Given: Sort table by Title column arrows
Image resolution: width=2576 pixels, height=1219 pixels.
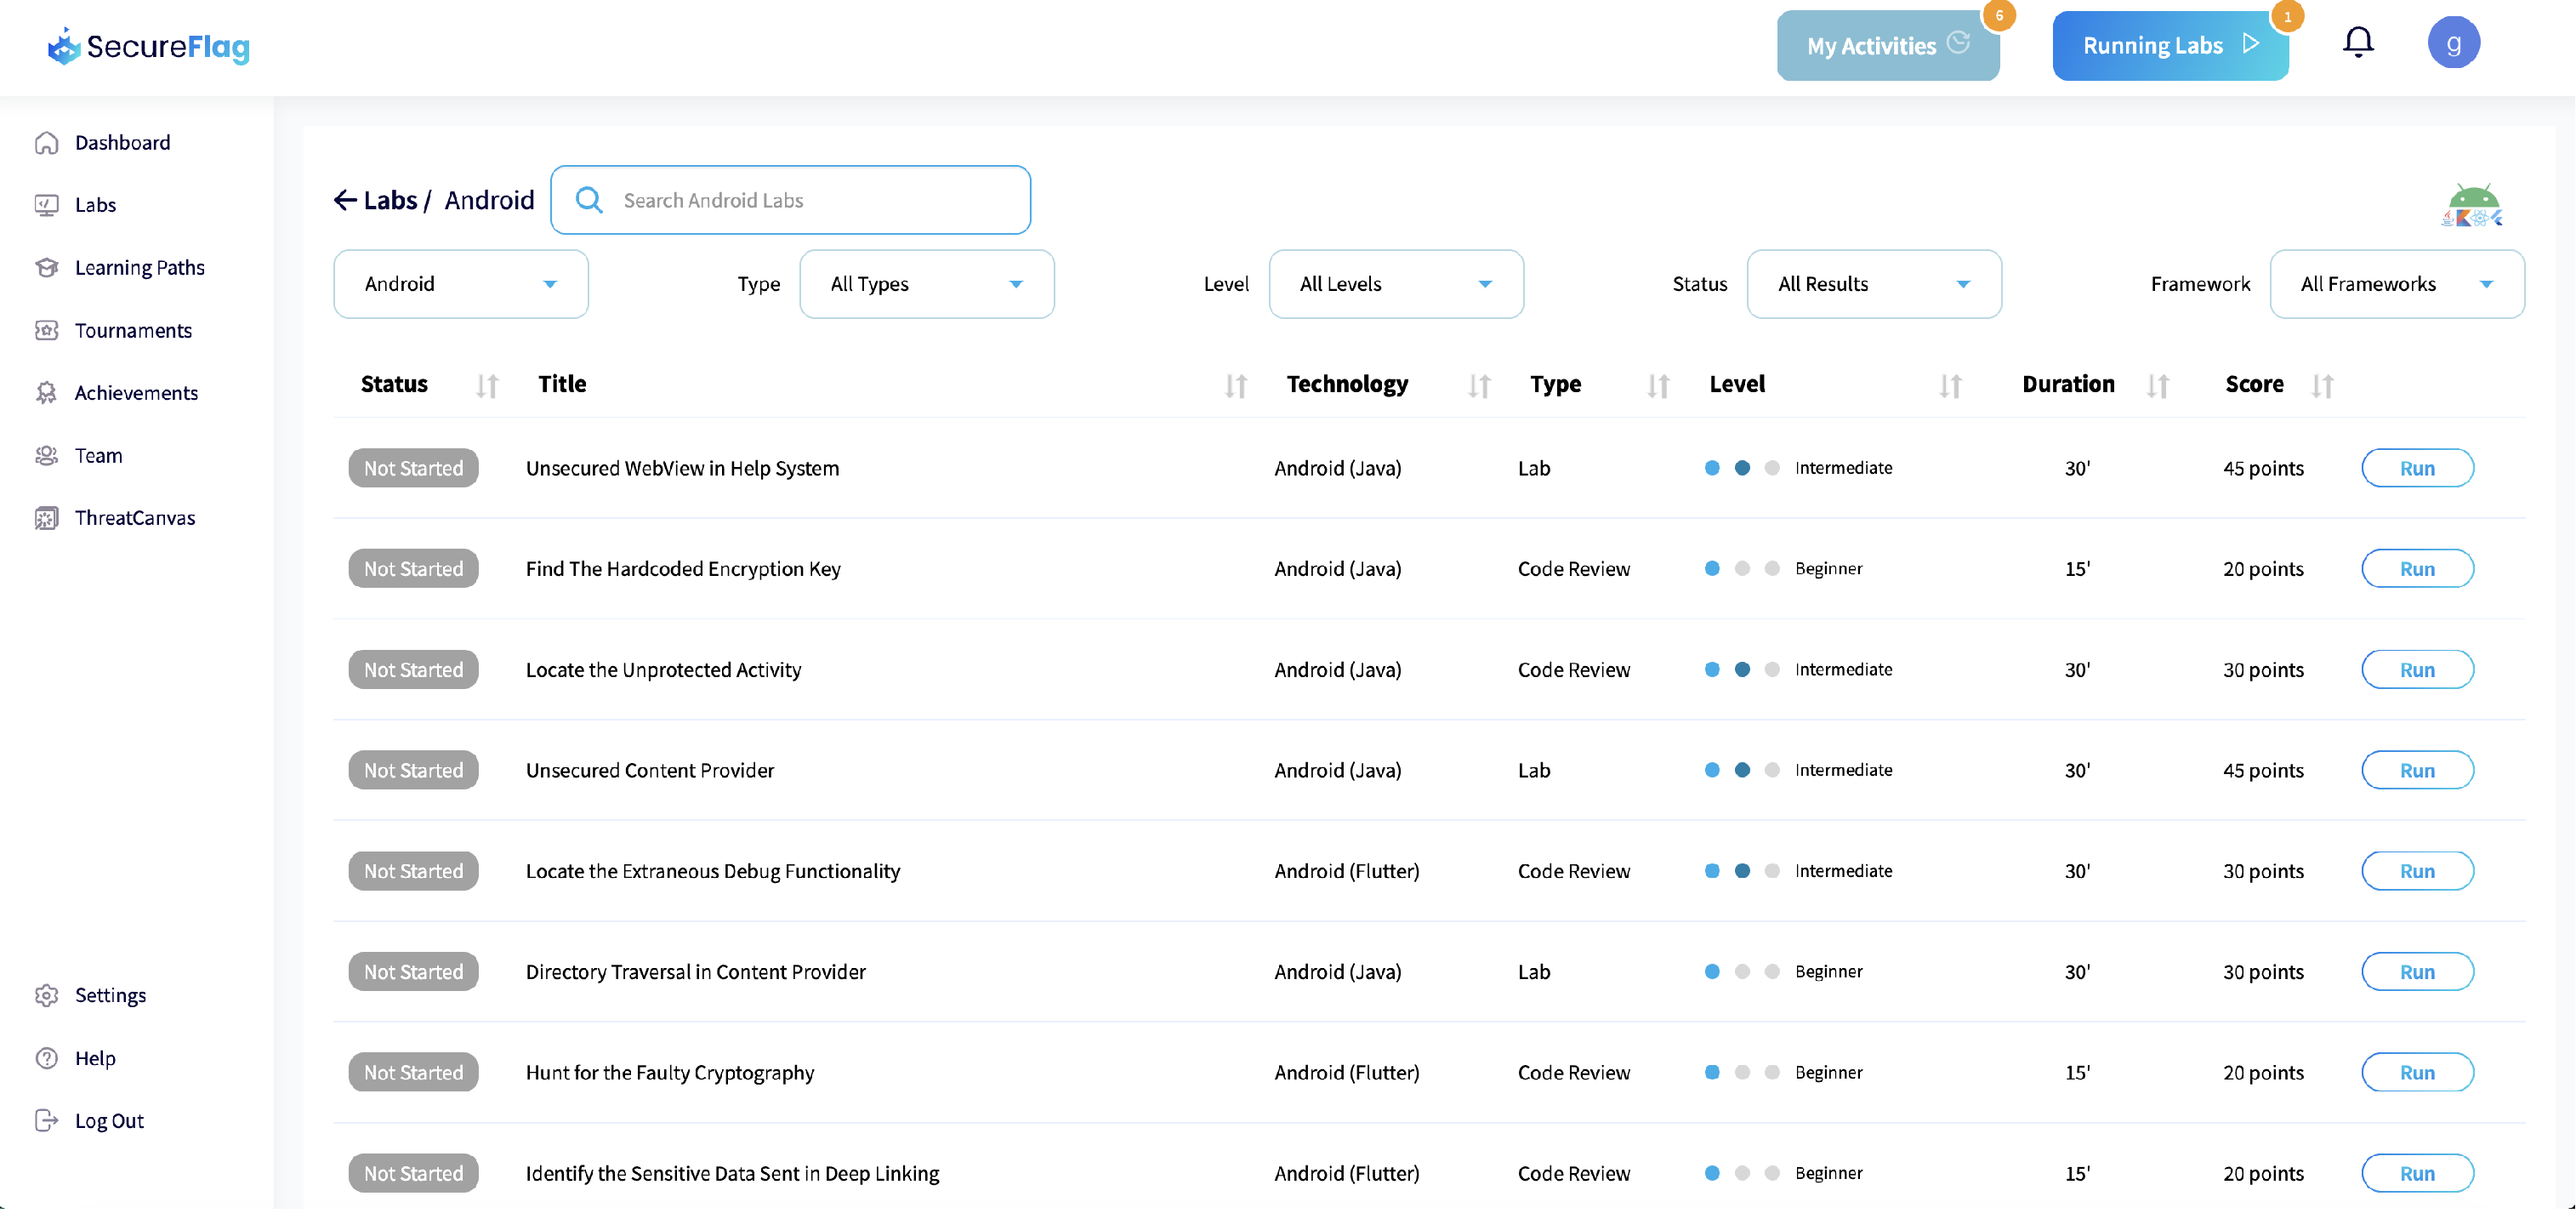Looking at the screenshot, I should click(x=1236, y=386).
